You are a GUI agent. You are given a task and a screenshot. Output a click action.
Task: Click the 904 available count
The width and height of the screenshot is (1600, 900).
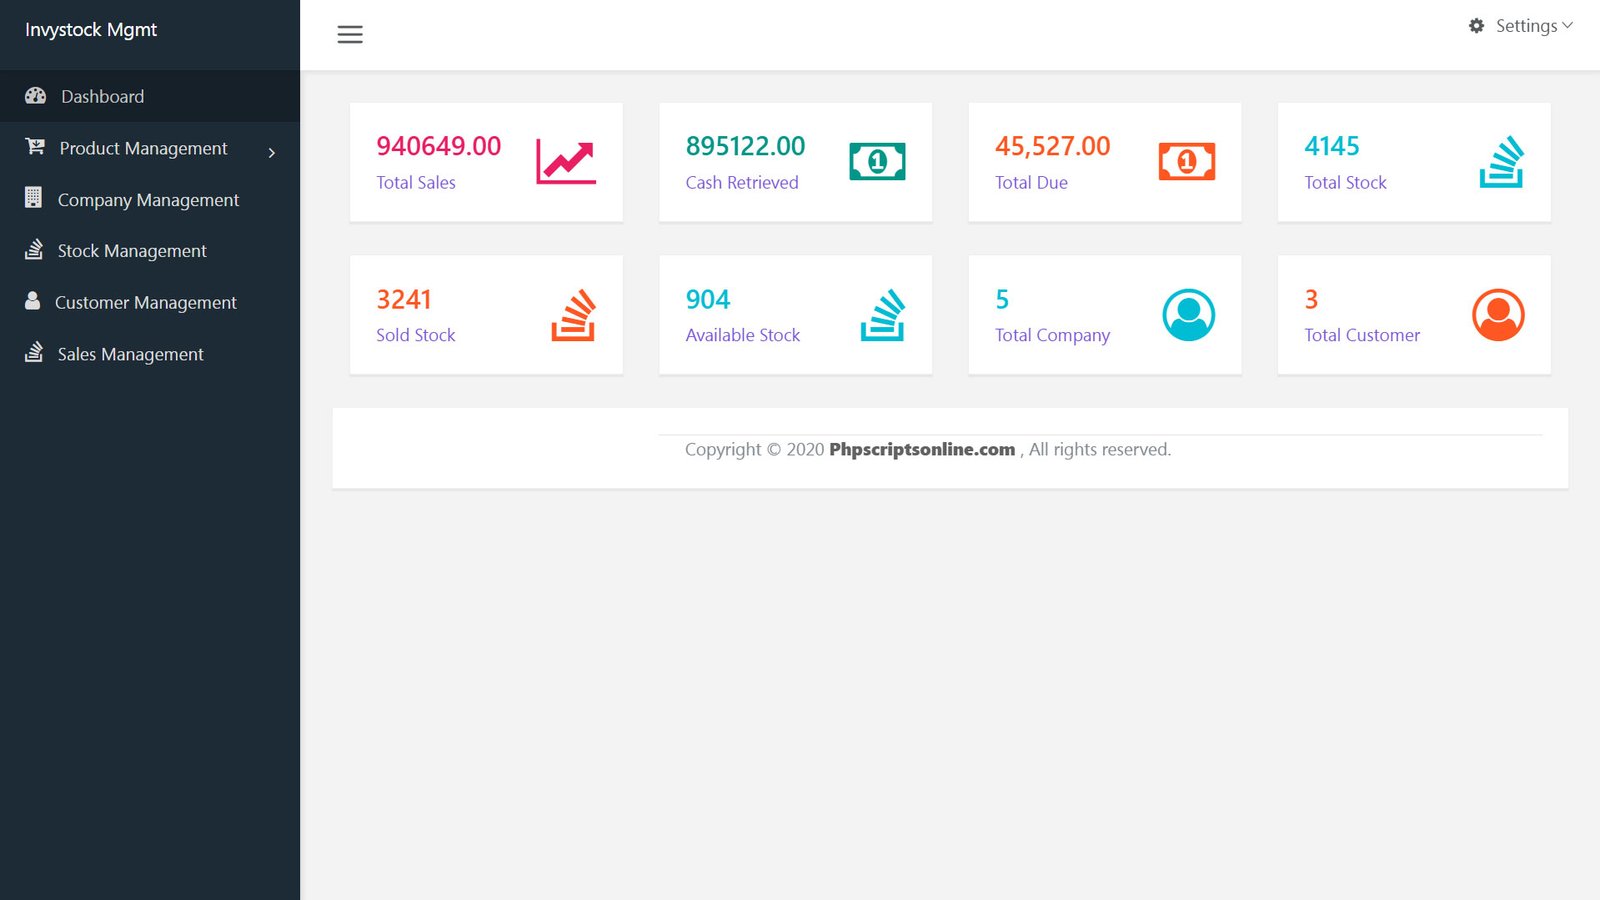708,299
